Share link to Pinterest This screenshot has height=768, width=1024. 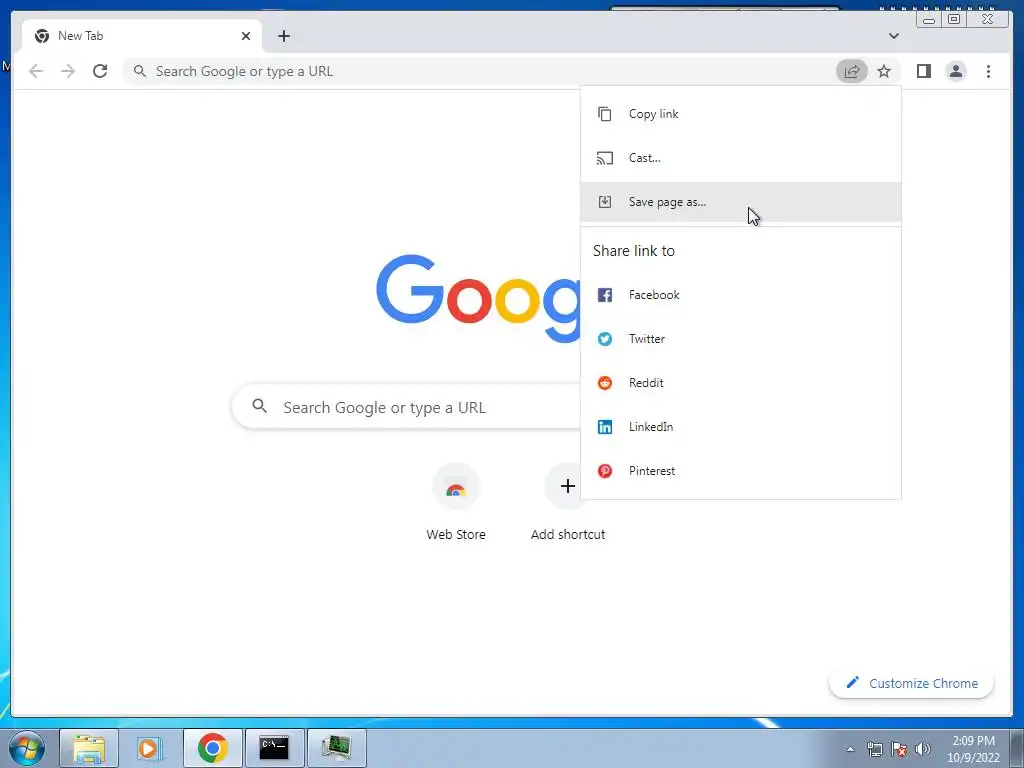click(x=741, y=471)
